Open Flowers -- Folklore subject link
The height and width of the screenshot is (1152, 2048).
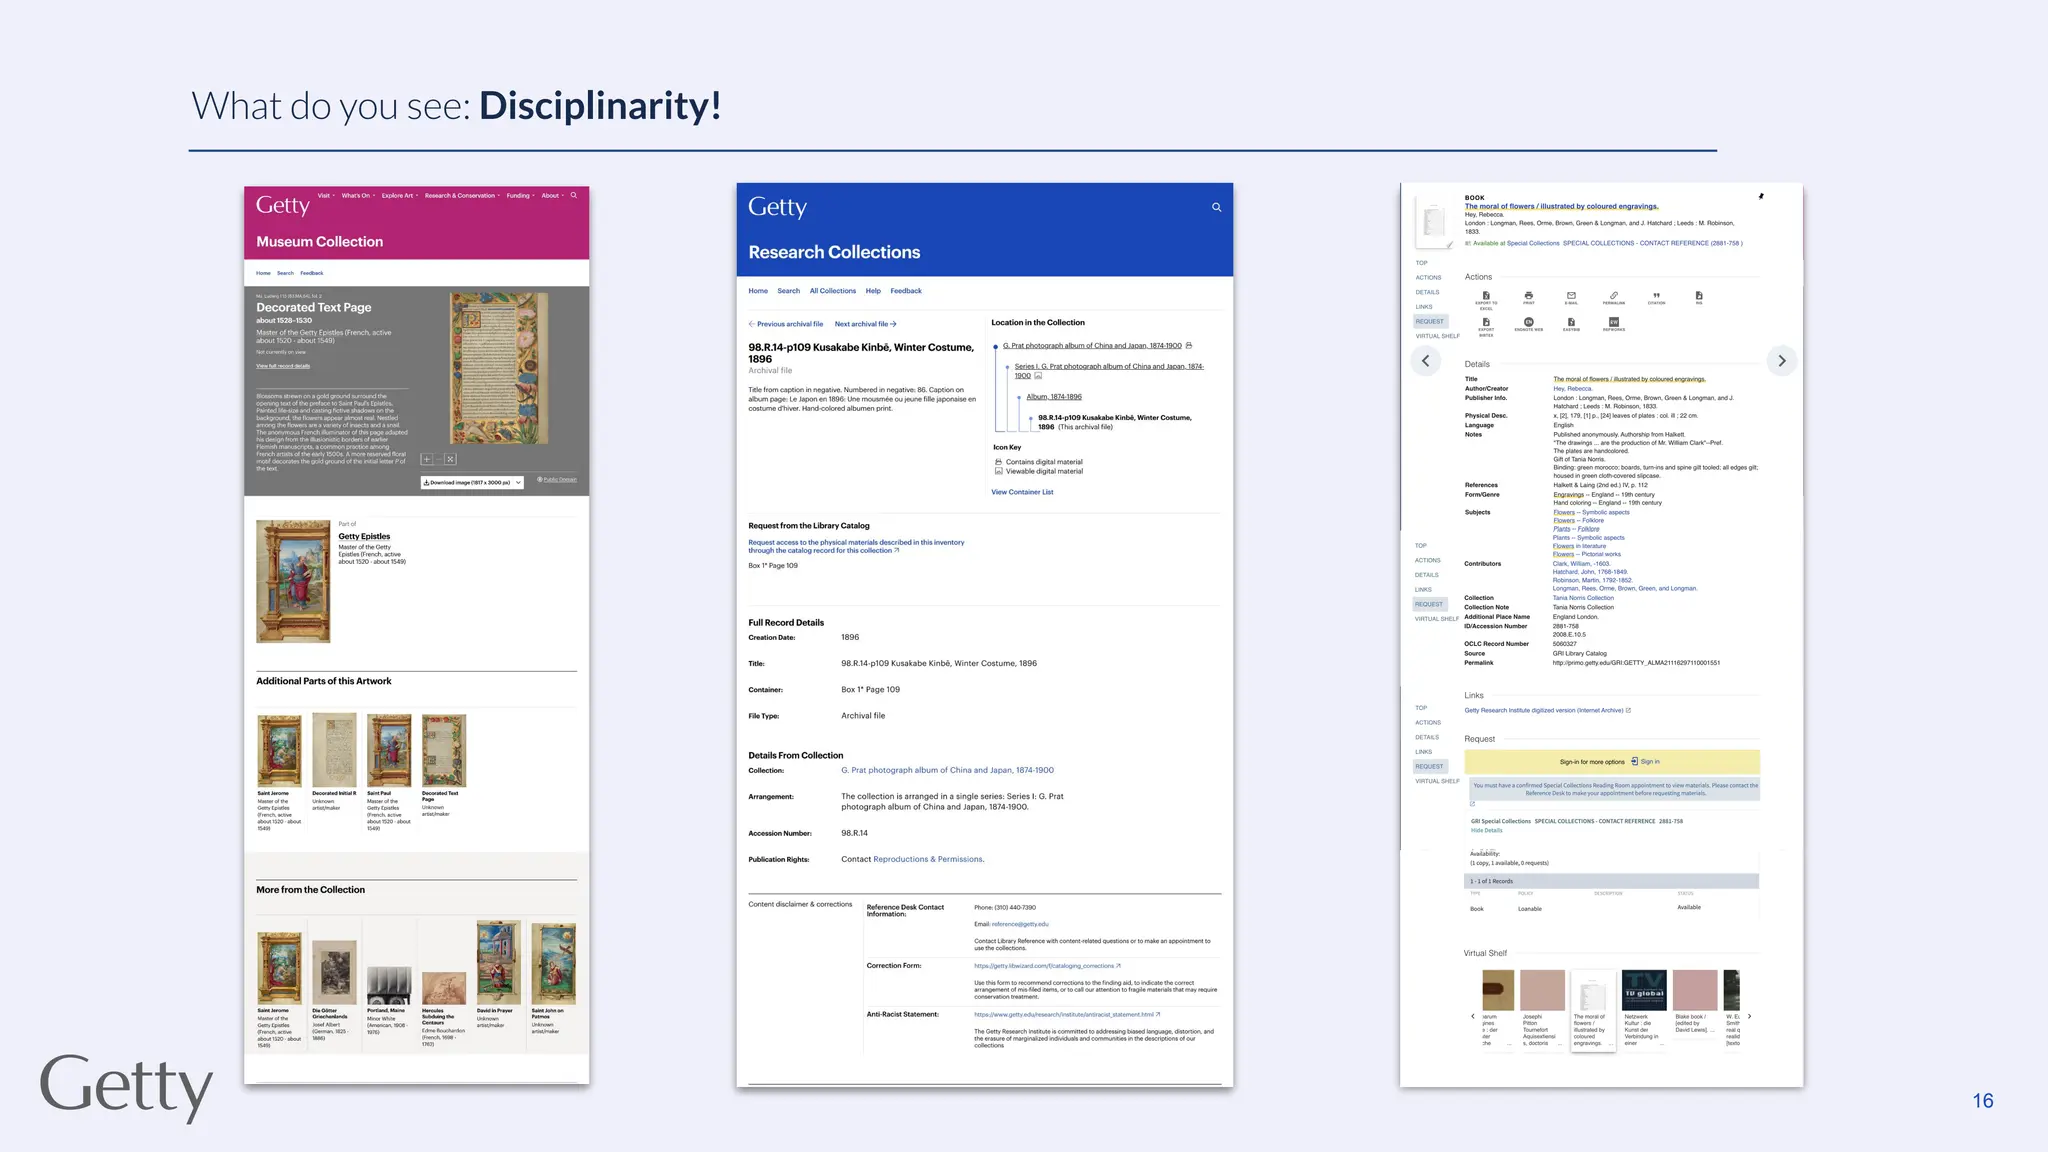coord(1578,520)
